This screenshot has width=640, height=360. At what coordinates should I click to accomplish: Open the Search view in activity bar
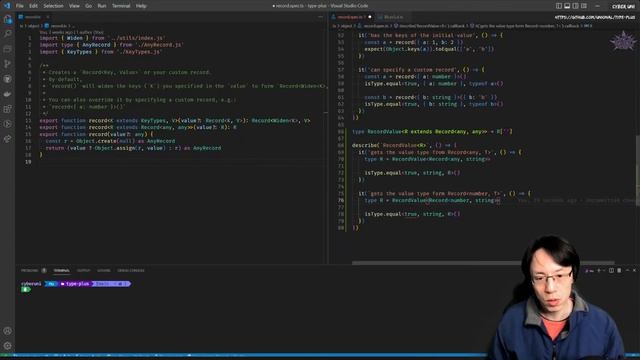pos(7,34)
